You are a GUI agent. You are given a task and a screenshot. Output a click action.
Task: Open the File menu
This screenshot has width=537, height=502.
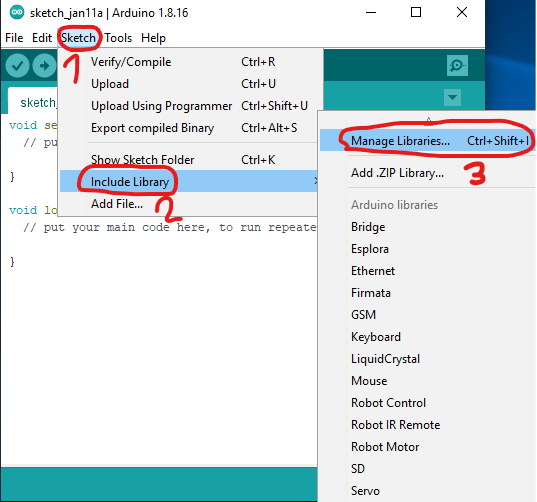[x=14, y=38]
